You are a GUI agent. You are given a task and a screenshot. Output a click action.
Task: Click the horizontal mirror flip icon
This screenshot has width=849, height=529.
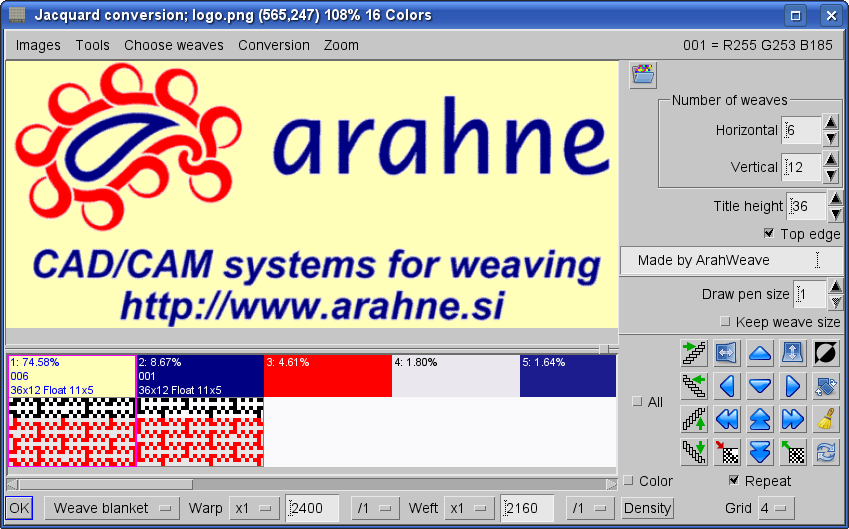click(x=727, y=353)
